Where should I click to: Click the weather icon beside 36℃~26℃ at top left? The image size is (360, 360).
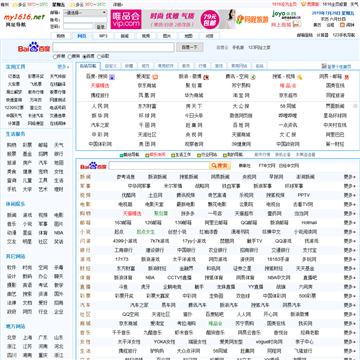point(15,5)
